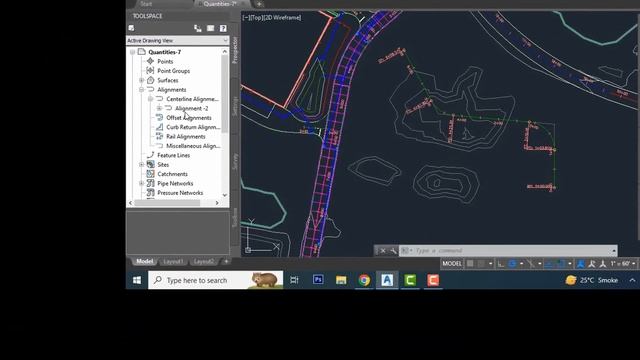Collapse the Alignments node
Image resolution: width=640 pixels, height=360 pixels.
142,90
